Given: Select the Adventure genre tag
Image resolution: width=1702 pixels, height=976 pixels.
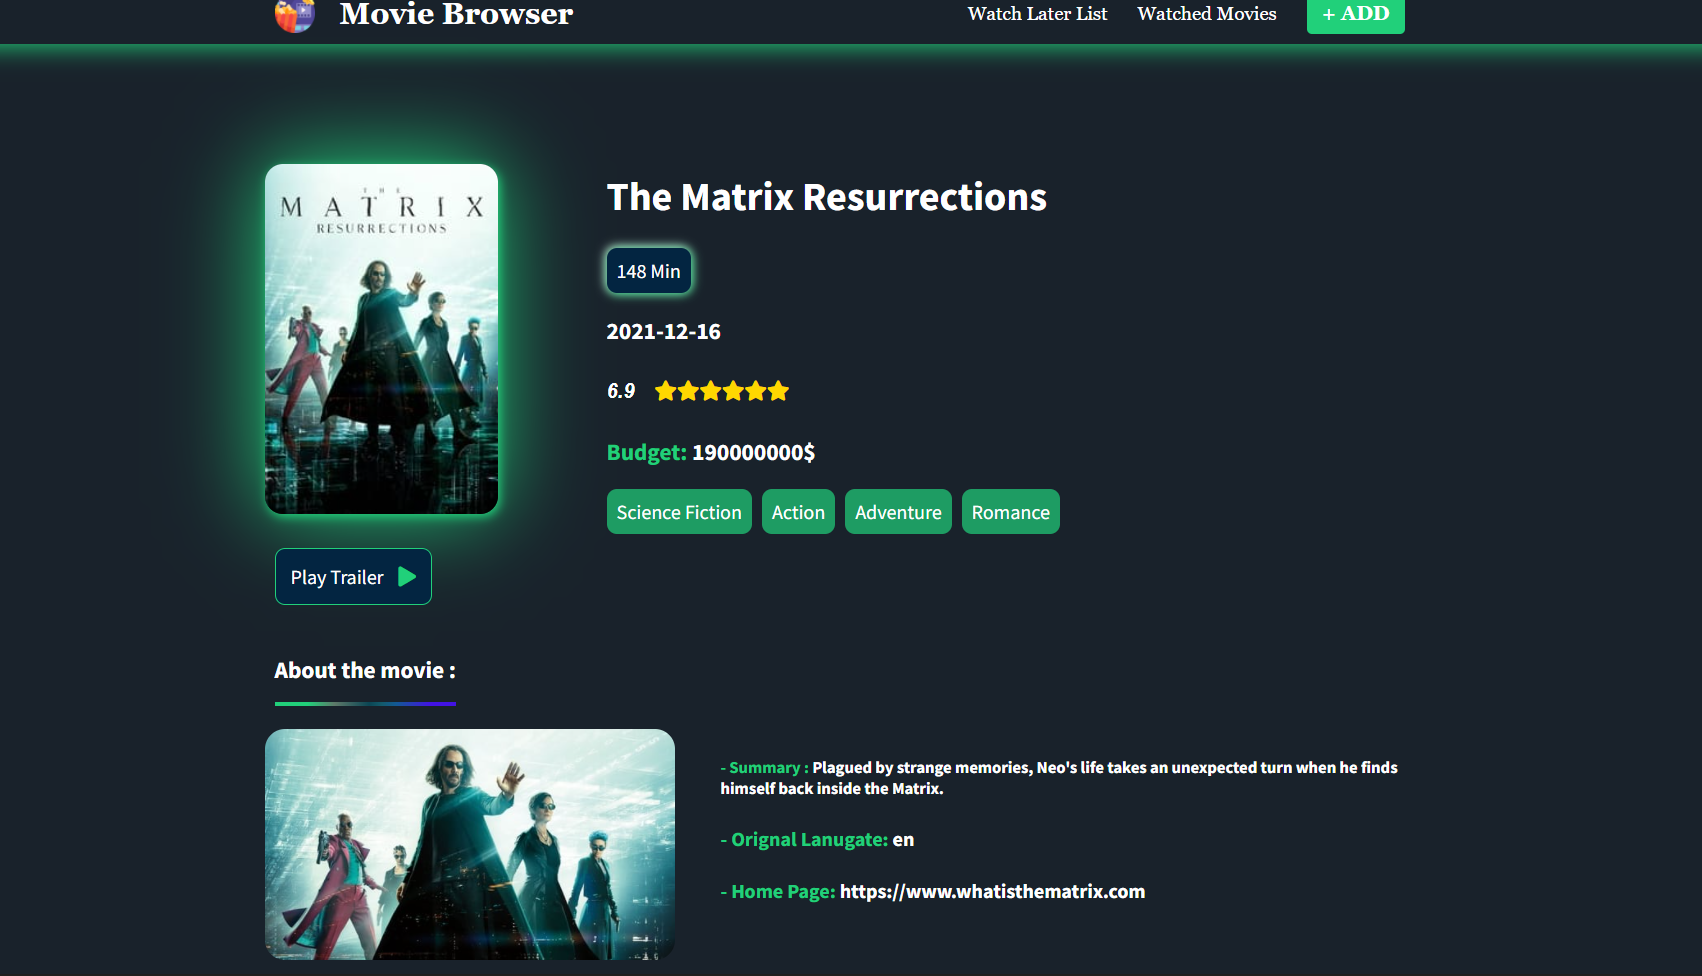Looking at the screenshot, I should pos(898,512).
